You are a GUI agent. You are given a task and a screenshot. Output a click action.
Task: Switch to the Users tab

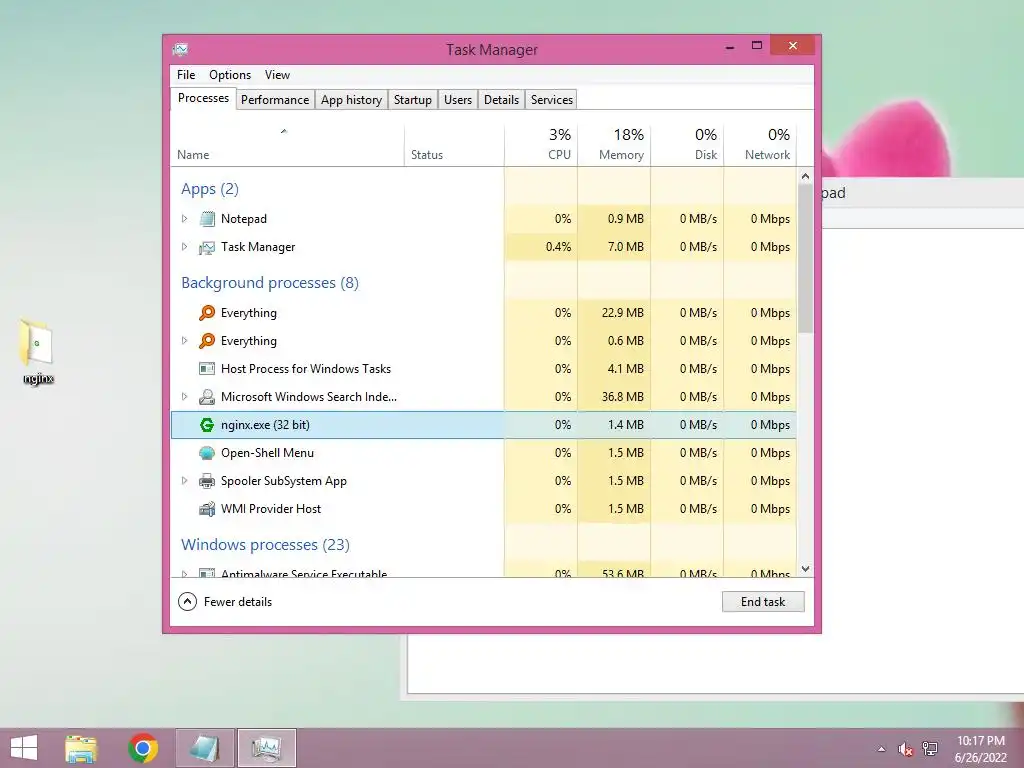click(x=458, y=100)
